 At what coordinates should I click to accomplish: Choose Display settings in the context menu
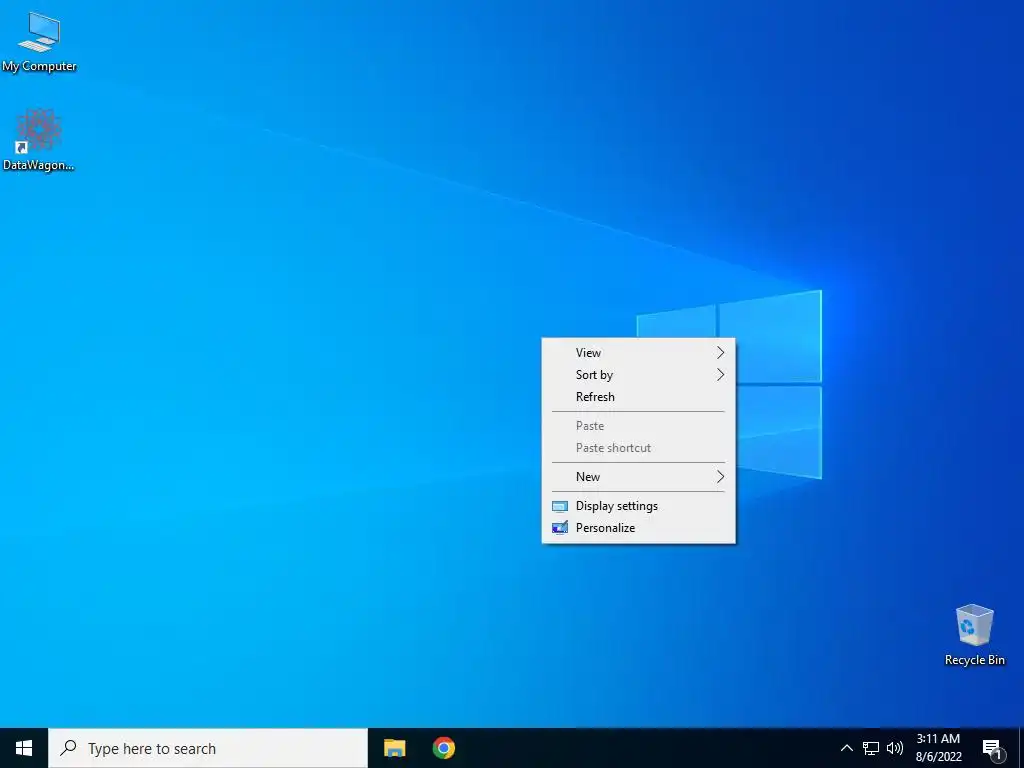point(639,506)
